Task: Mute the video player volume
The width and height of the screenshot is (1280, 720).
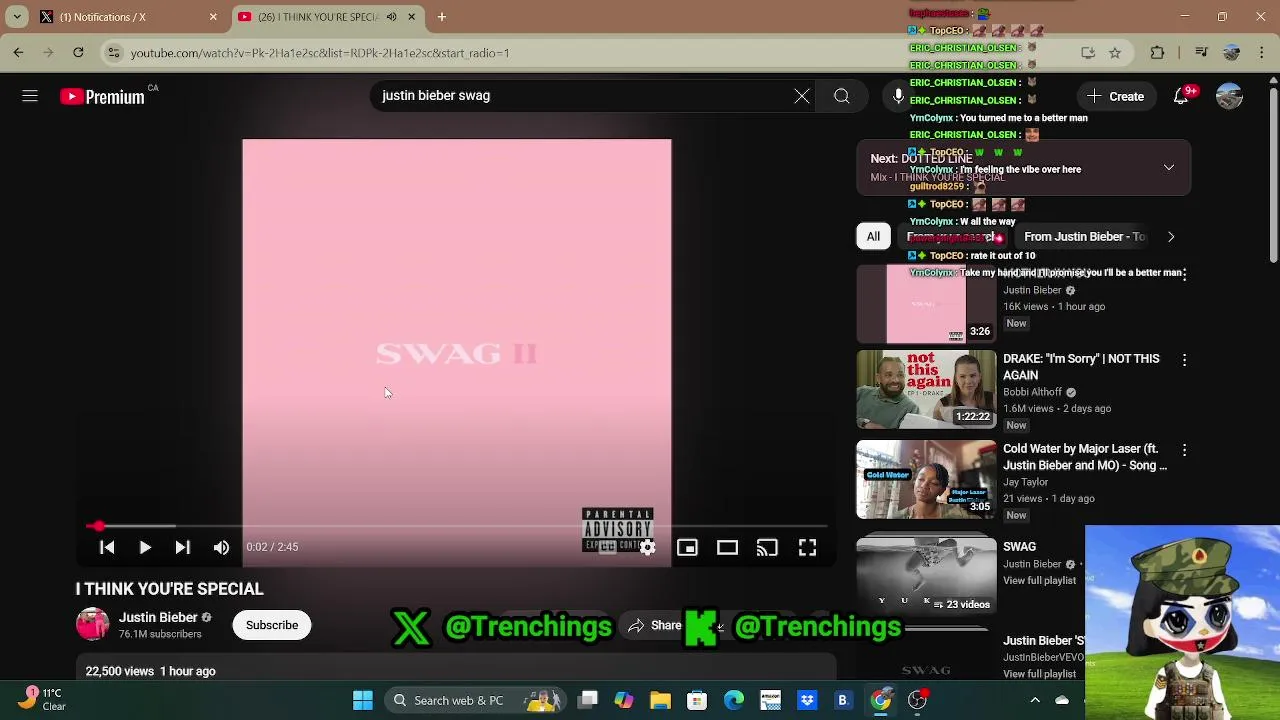Action: click(221, 547)
